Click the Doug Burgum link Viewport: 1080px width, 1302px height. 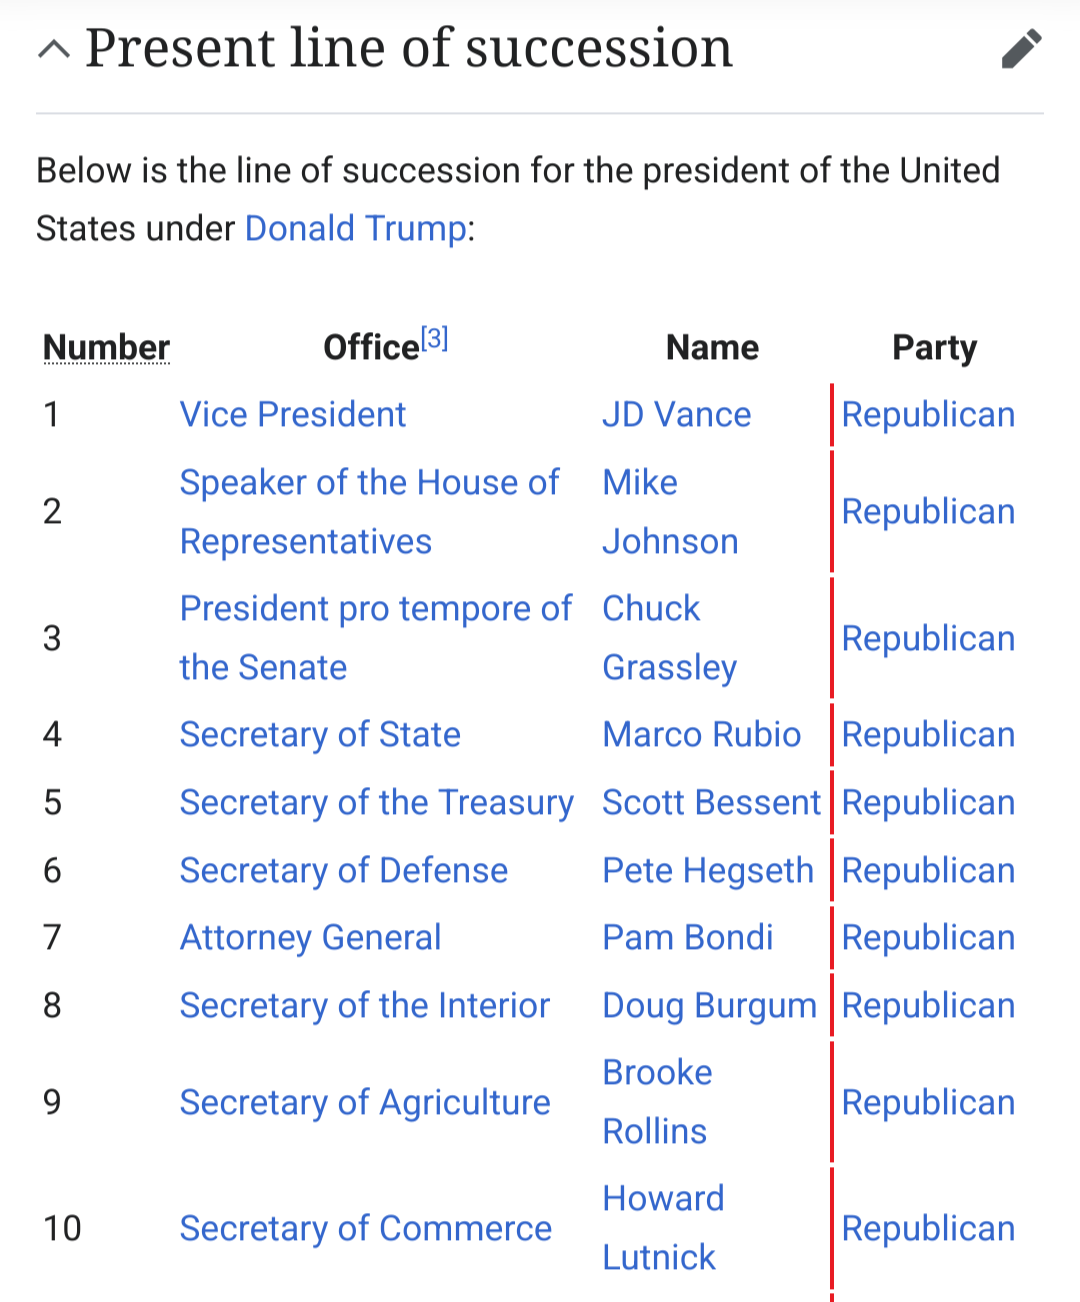point(710,1005)
